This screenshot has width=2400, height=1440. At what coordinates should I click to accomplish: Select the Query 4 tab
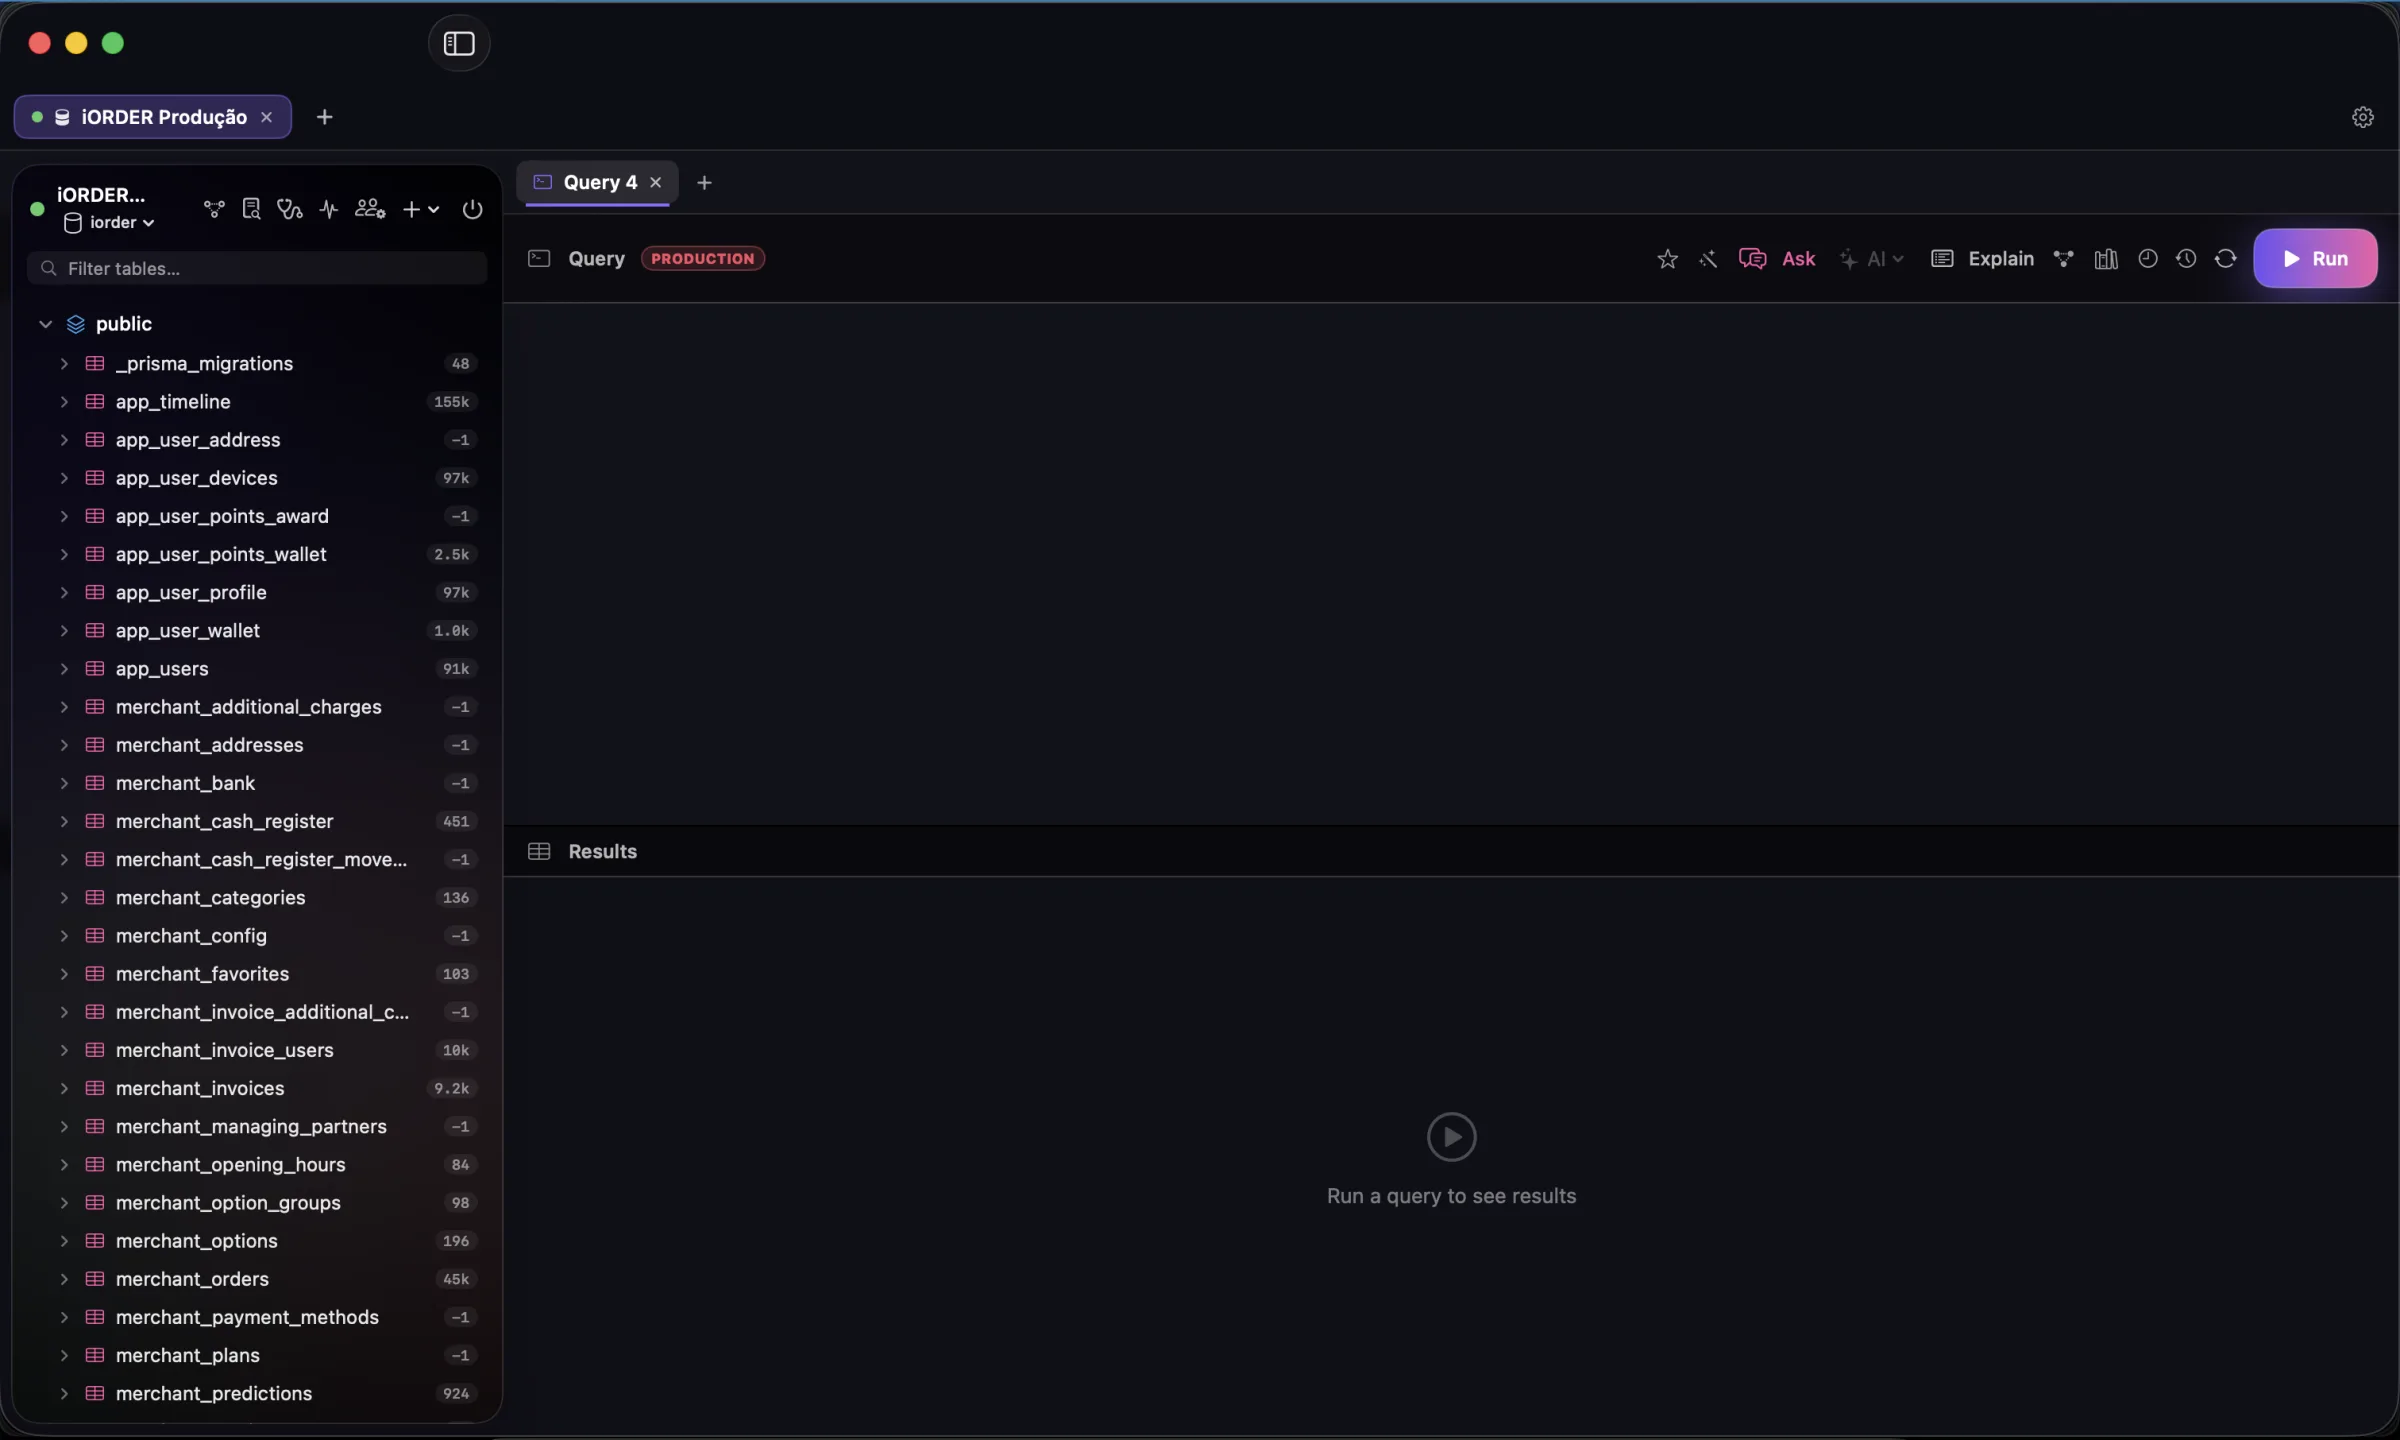click(598, 182)
